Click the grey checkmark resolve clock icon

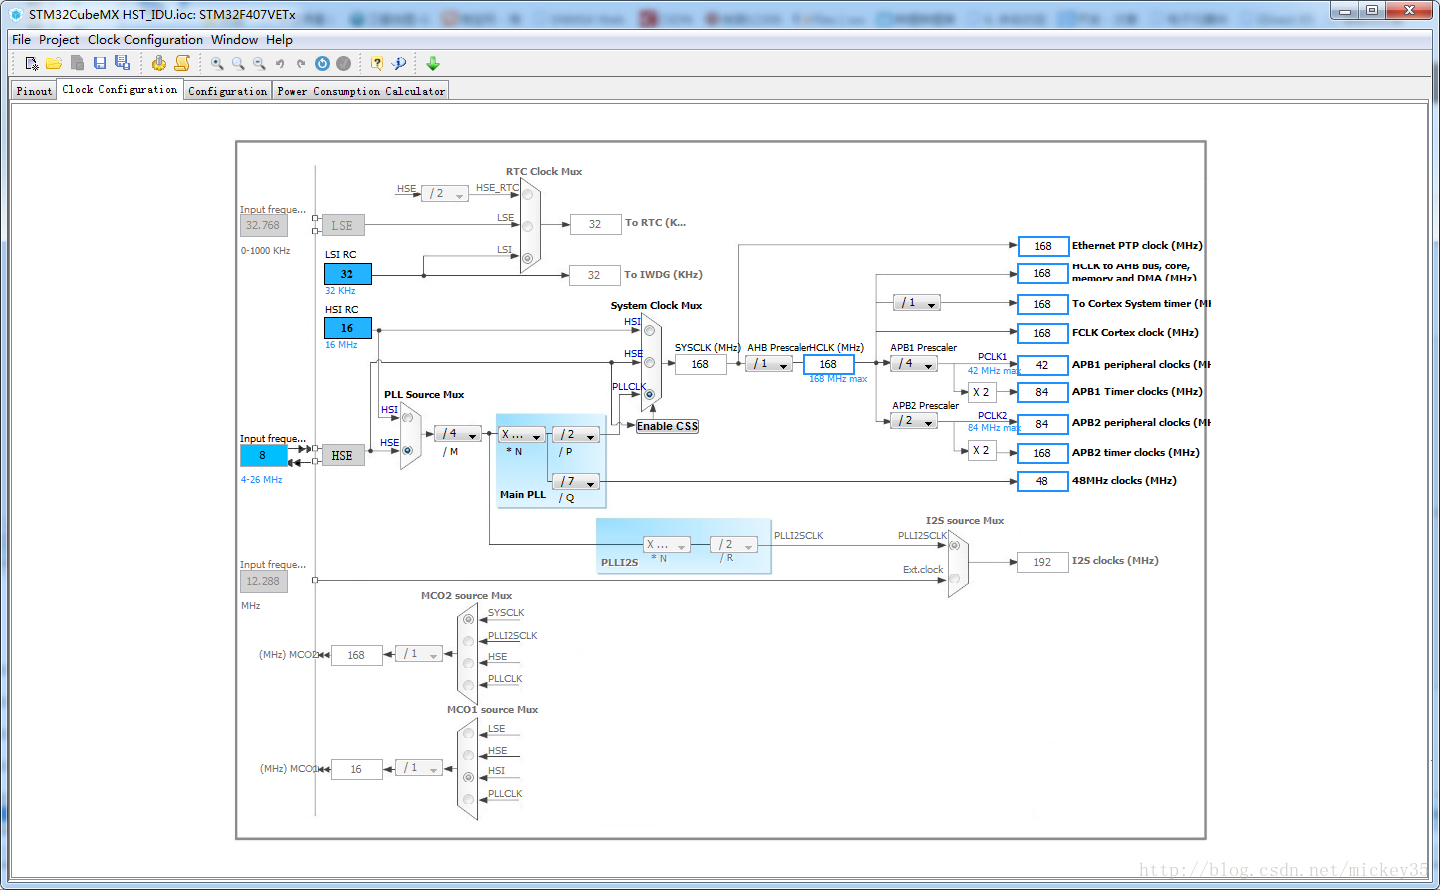344,63
